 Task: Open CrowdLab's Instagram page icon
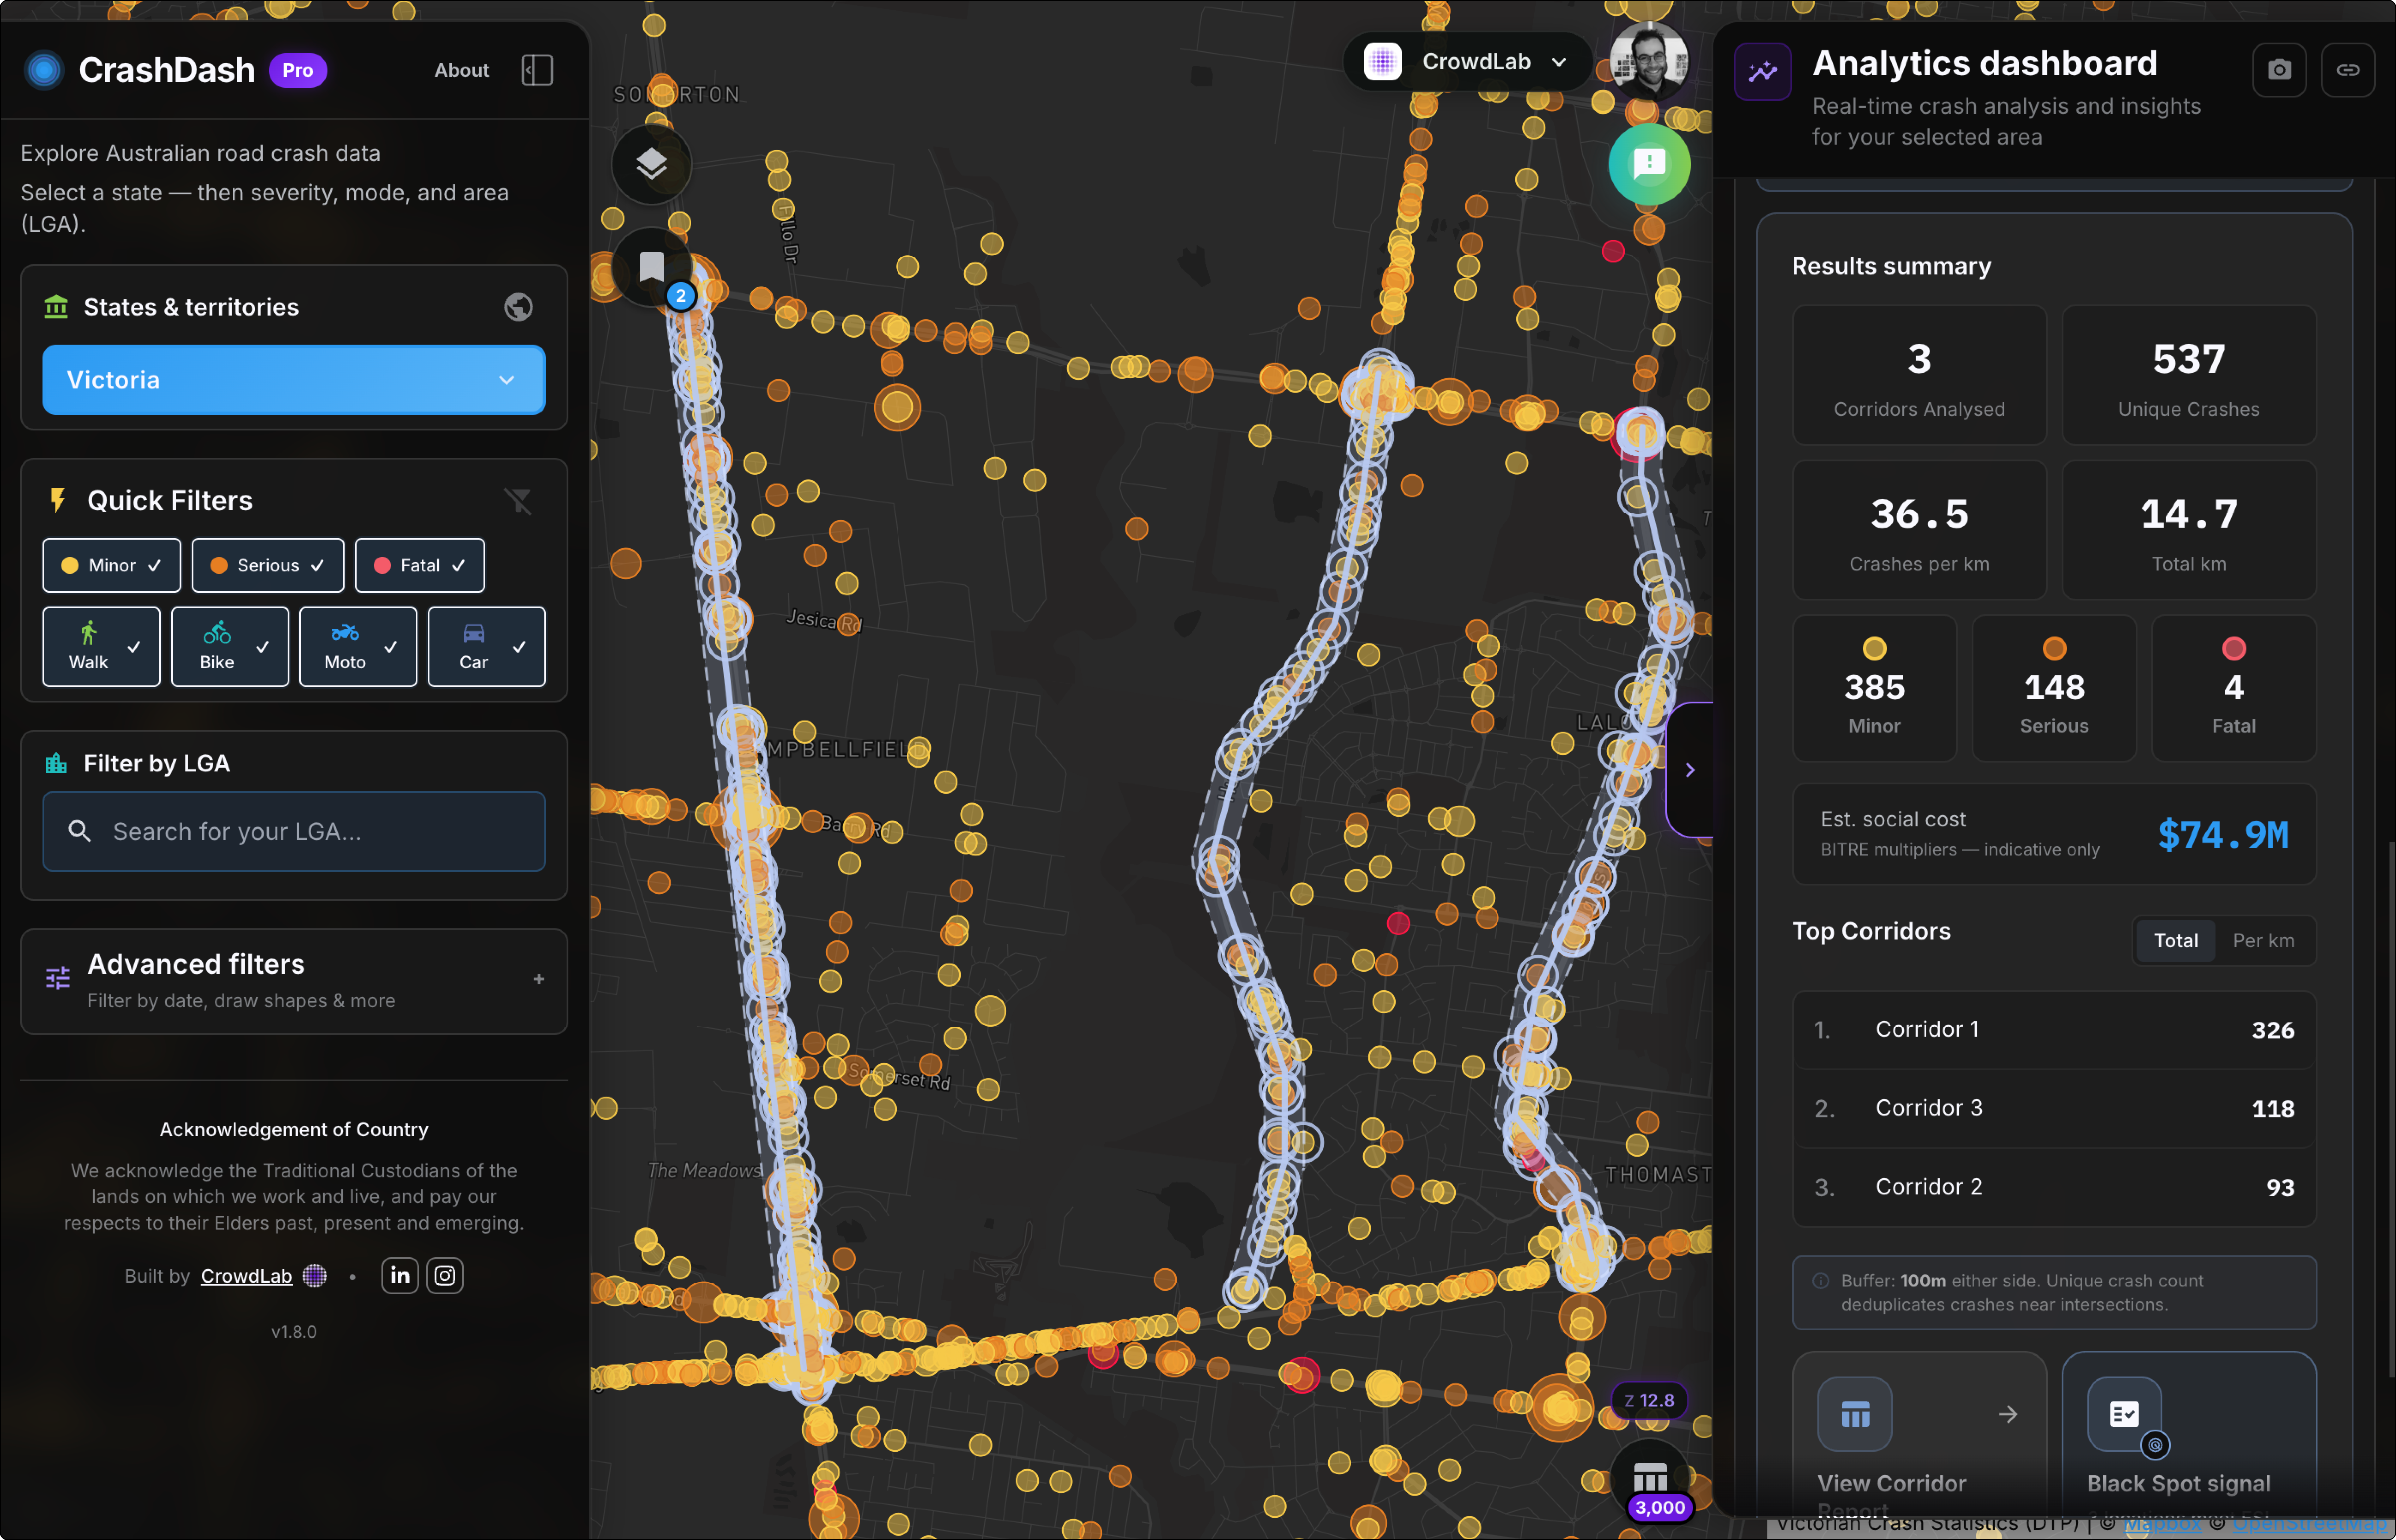445,1275
